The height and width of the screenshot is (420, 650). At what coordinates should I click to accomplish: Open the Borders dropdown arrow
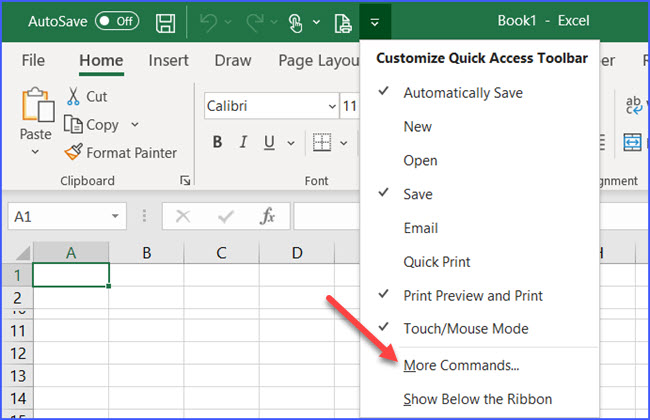click(x=344, y=143)
